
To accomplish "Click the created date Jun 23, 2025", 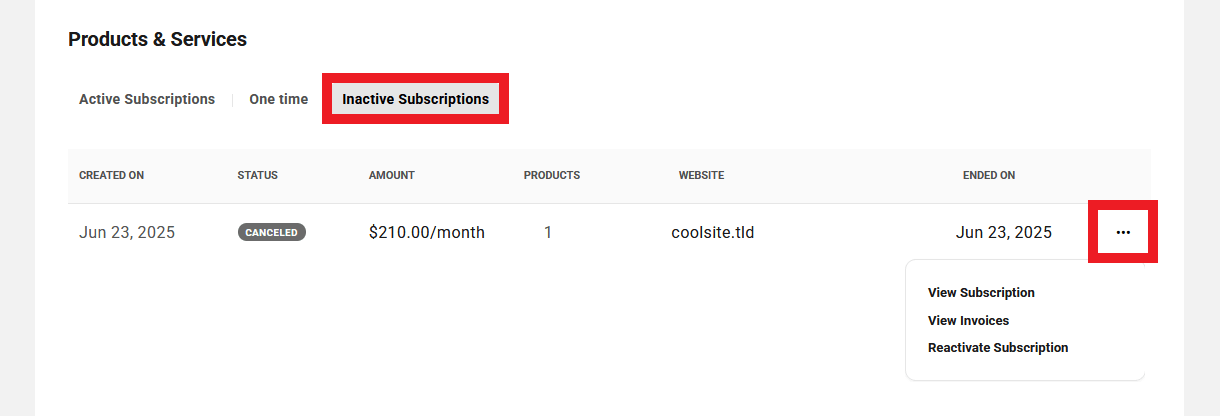I will pyautogui.click(x=127, y=233).
